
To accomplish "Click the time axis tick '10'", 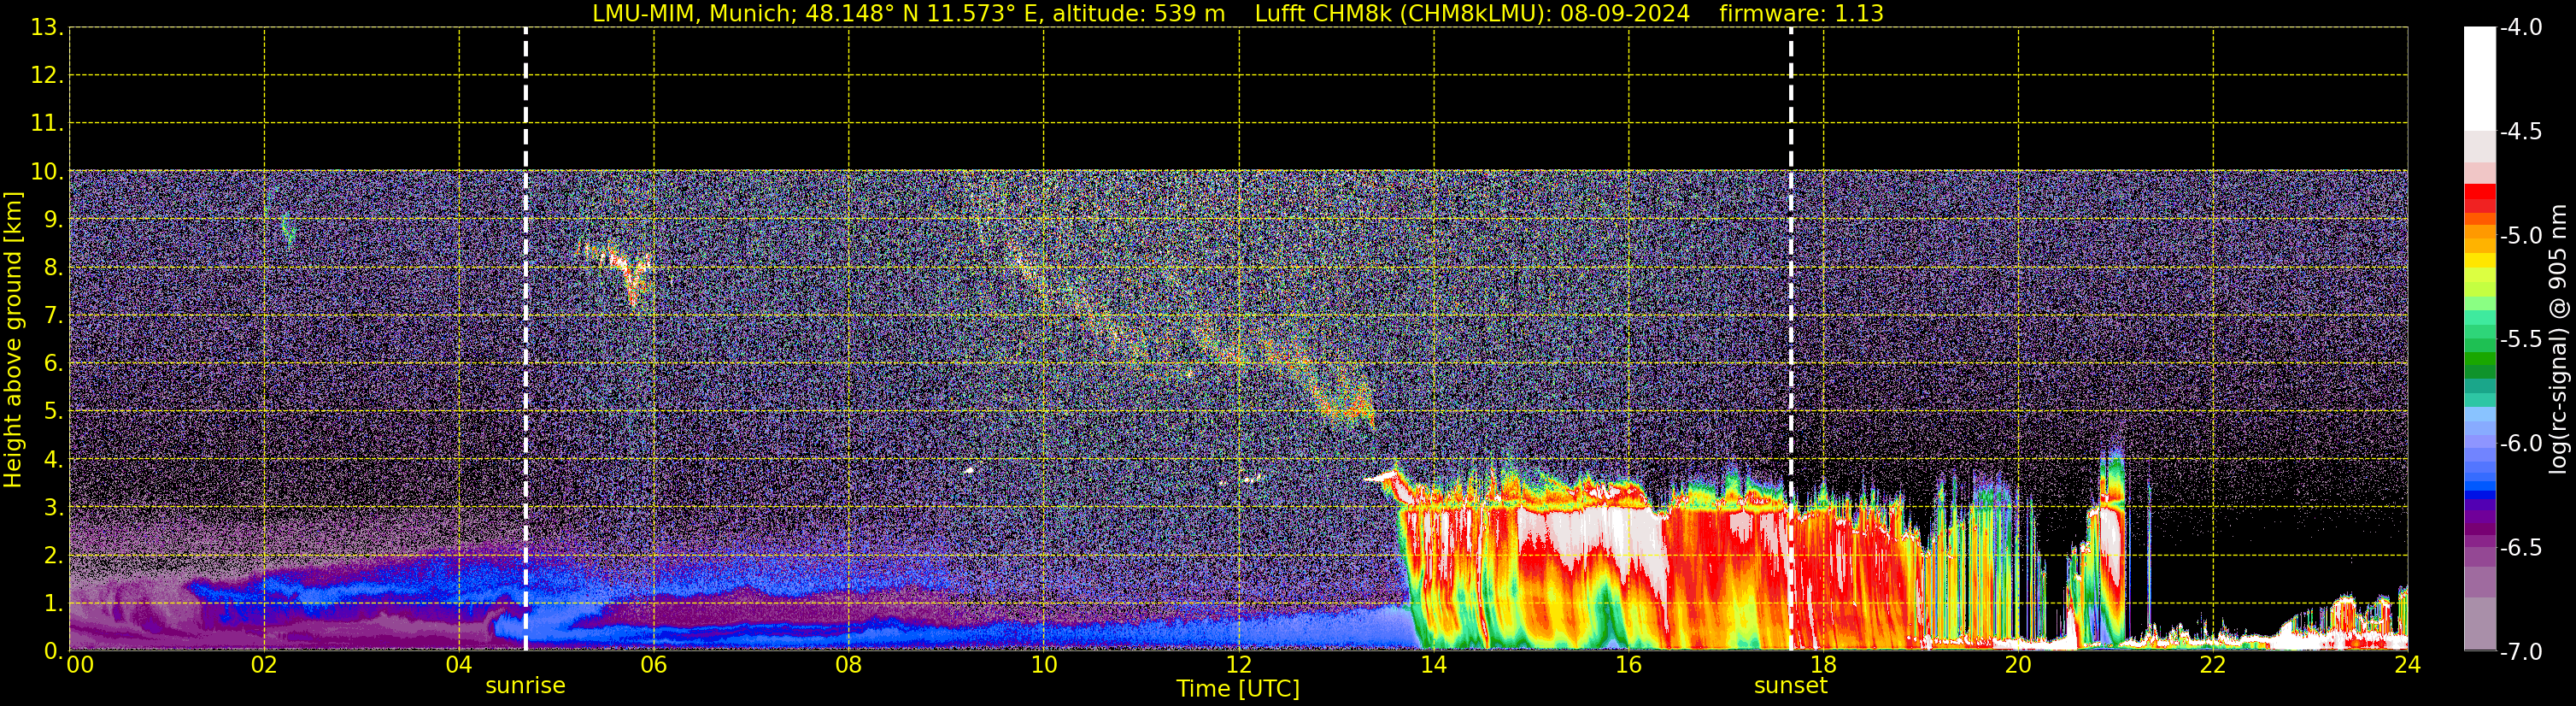I will 1044,665.
